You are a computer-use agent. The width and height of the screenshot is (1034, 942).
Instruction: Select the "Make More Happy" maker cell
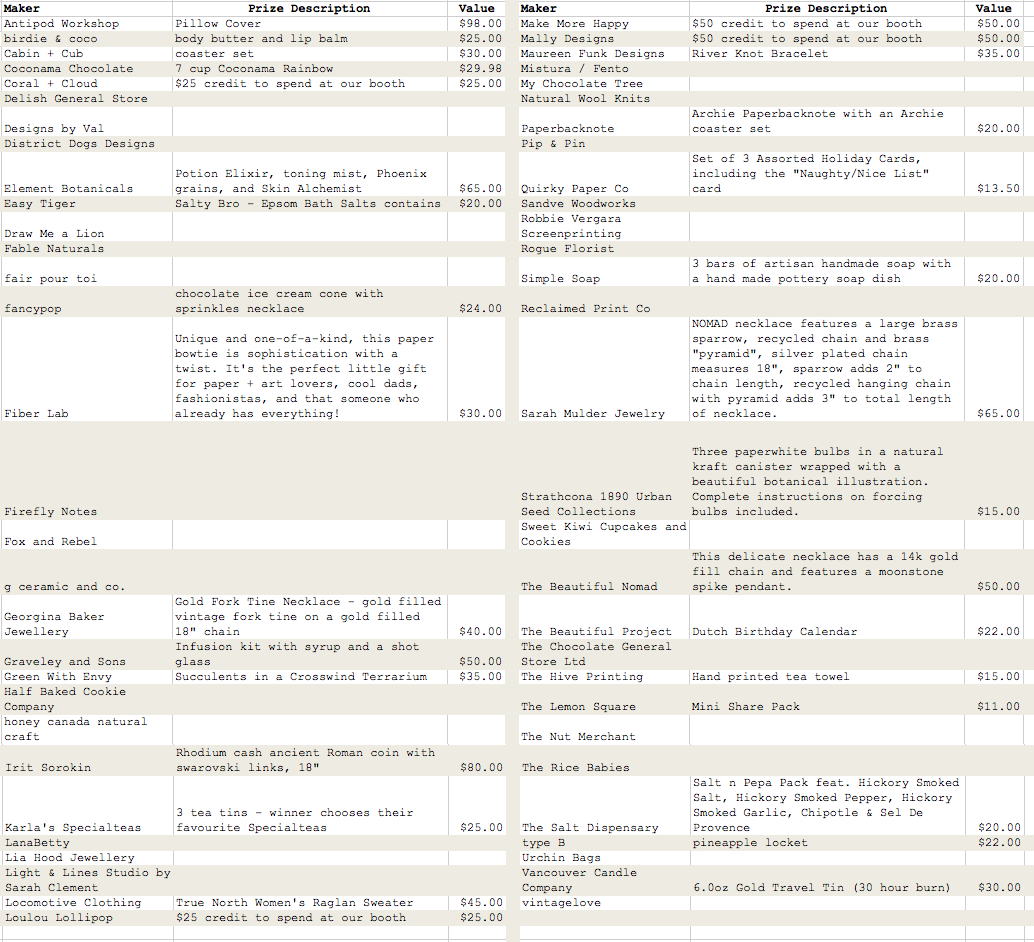[x=604, y=24]
